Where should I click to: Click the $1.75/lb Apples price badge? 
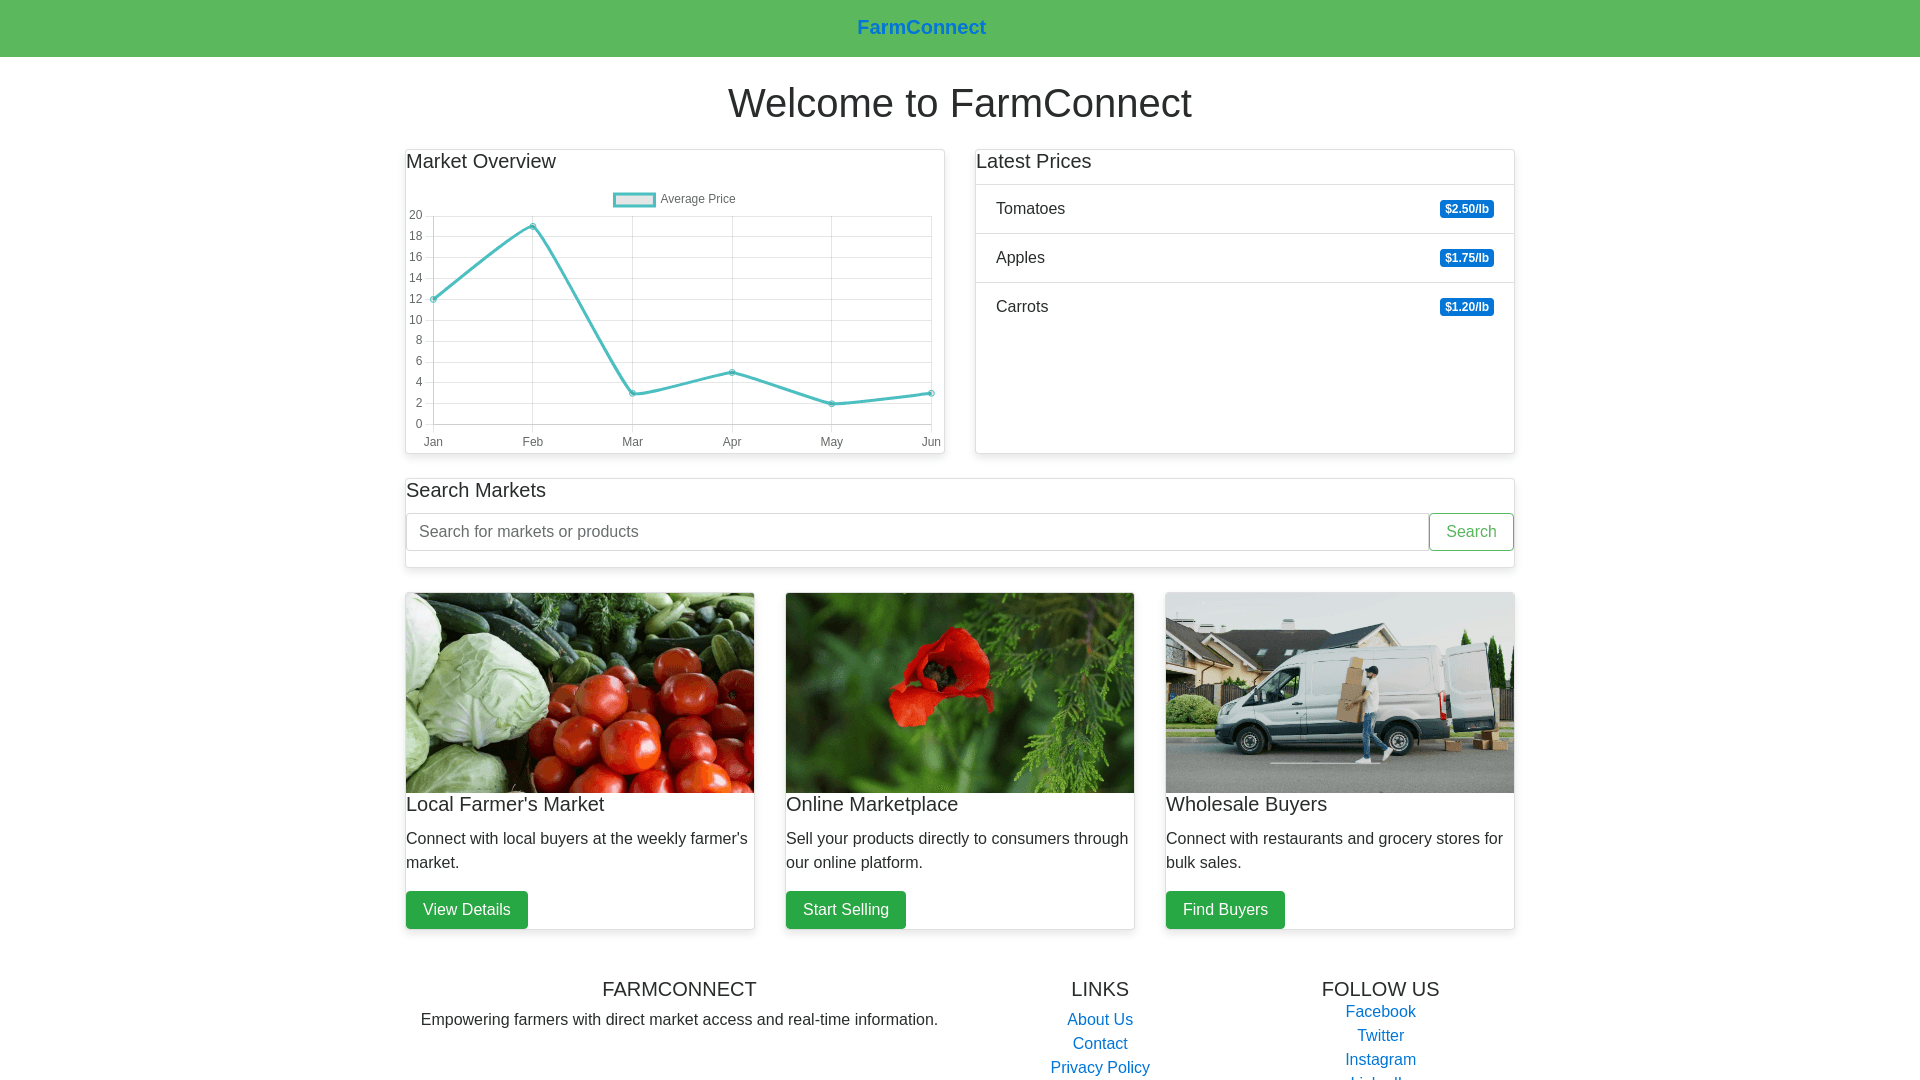[1466, 258]
